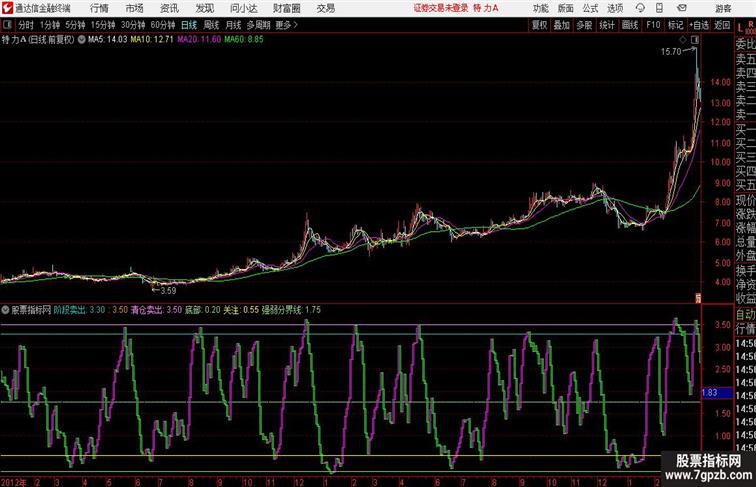The height and width of the screenshot is (487, 756).
Task: Switch to 分时 period tab
Action: click(x=26, y=25)
